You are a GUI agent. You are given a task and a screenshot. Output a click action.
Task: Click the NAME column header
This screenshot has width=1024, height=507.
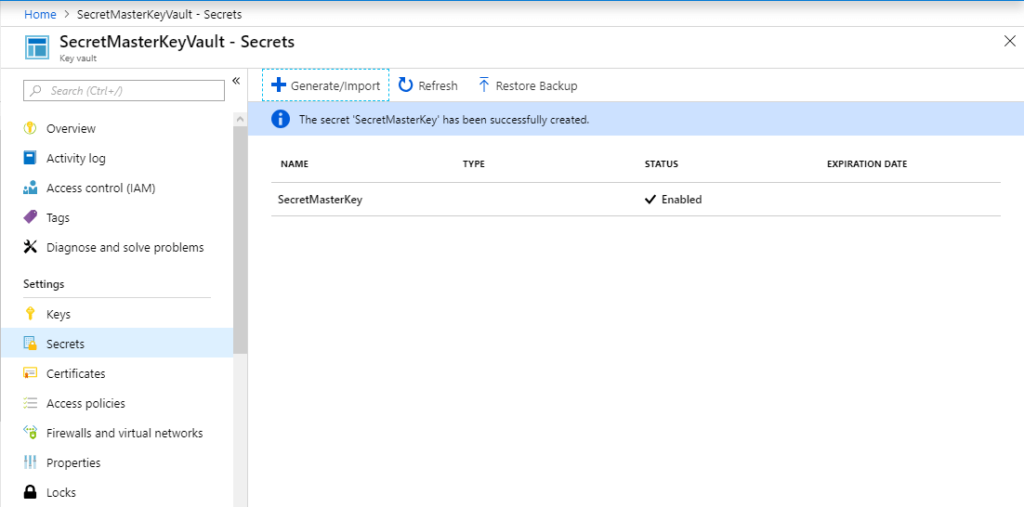295,164
